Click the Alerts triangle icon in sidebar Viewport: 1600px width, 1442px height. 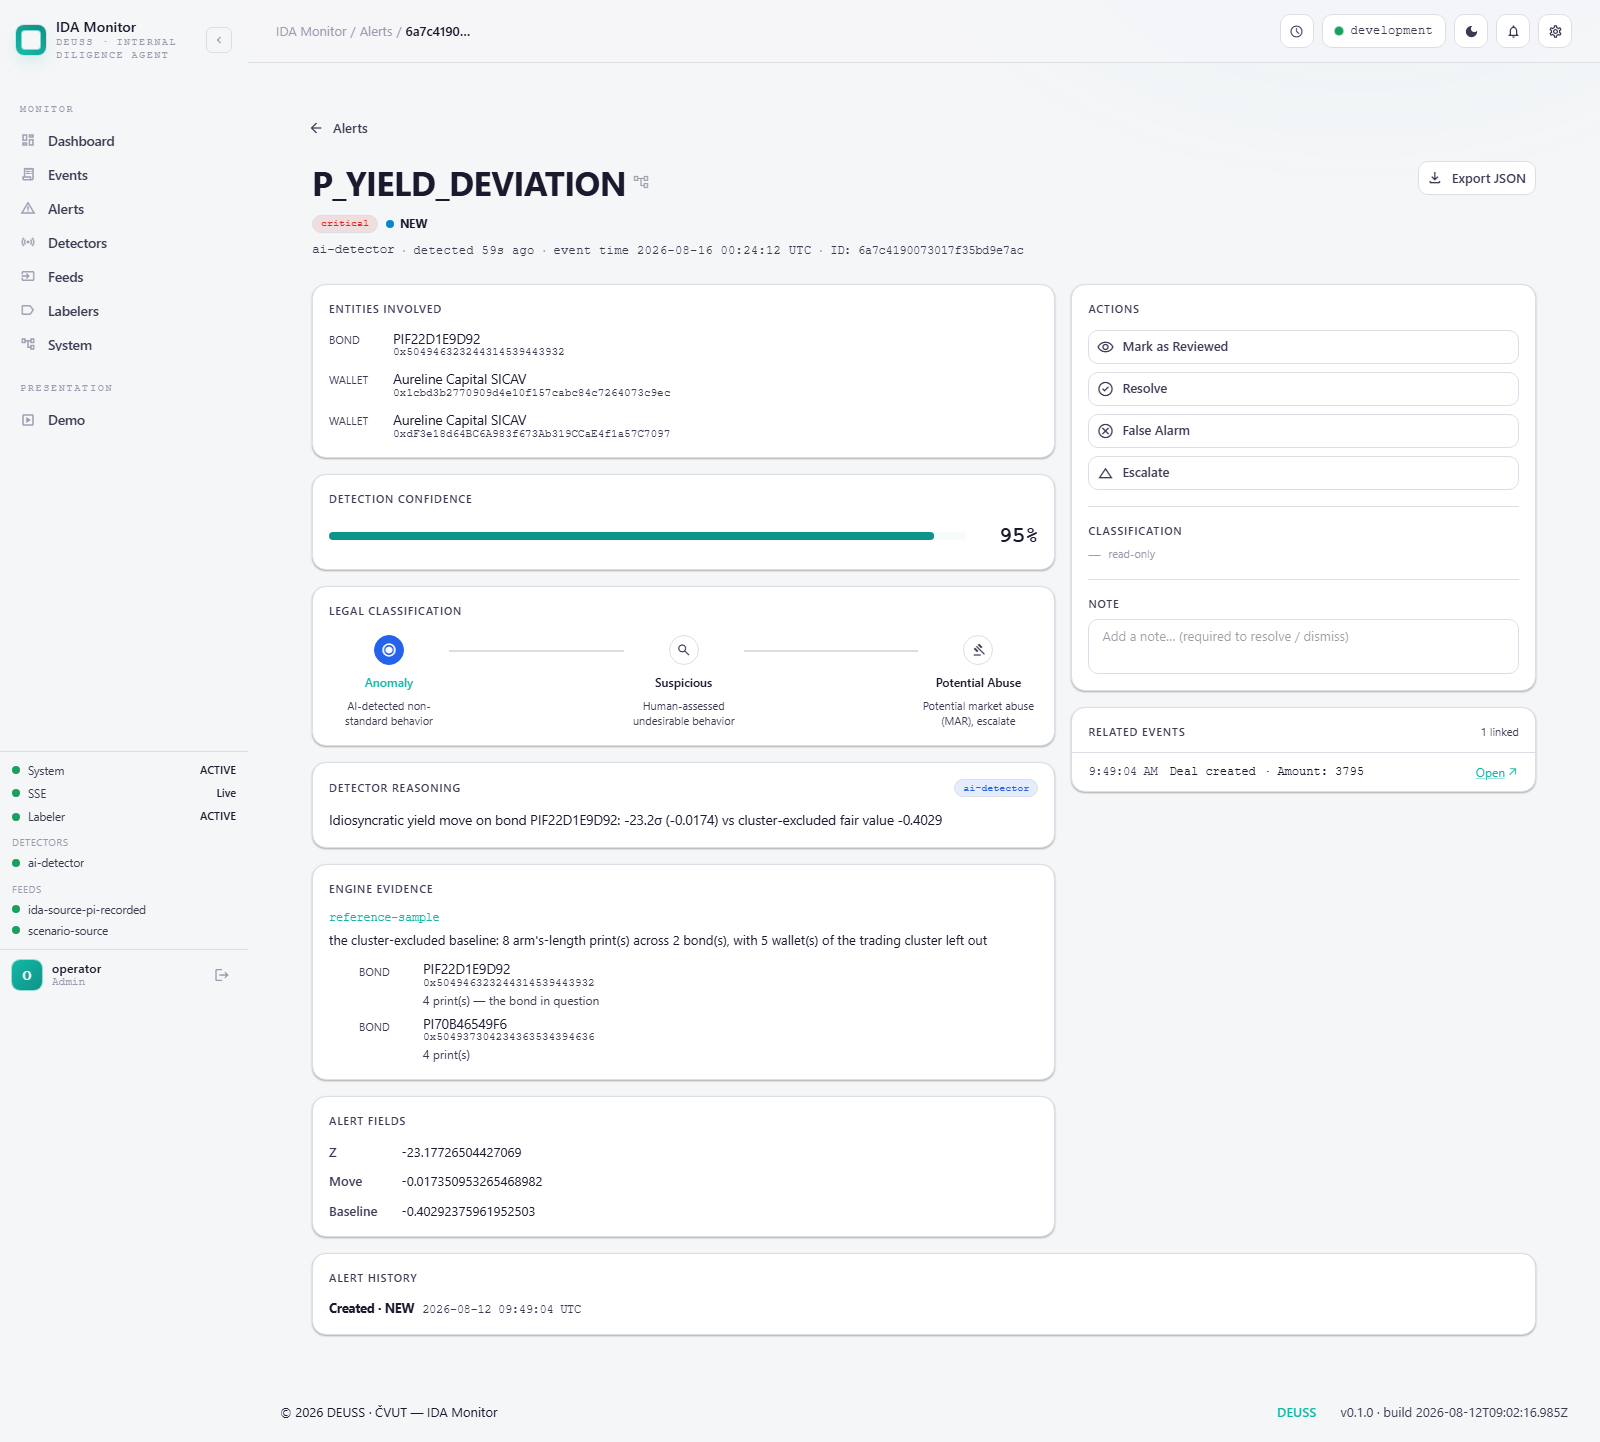pyautogui.click(x=28, y=209)
